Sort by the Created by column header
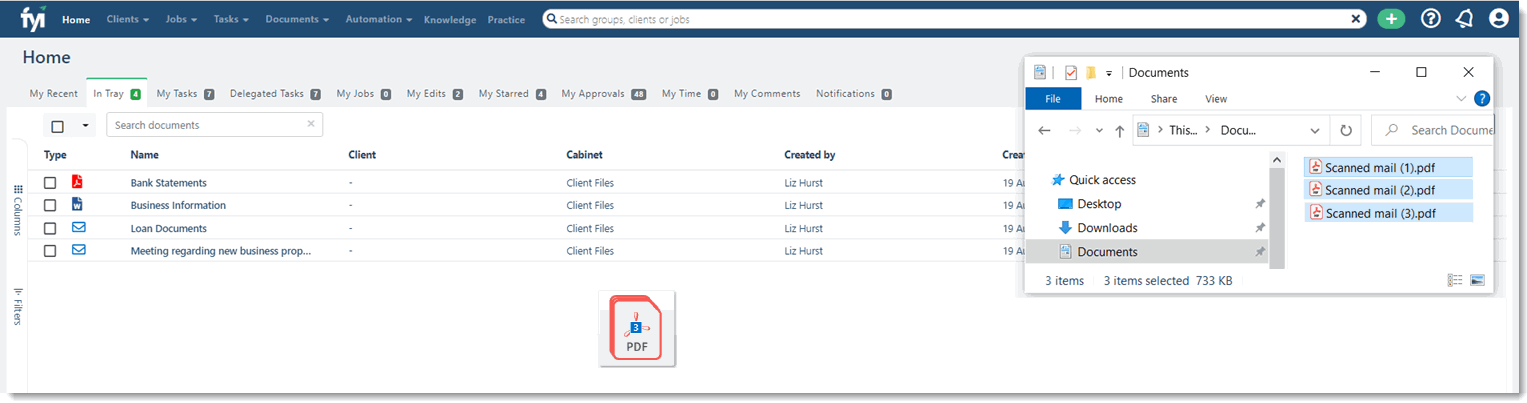The width and height of the screenshot is (1527, 403). (809, 155)
